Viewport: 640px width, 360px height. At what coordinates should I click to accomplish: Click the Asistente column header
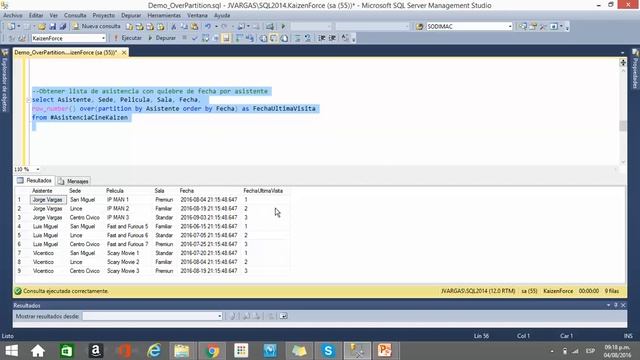tap(42, 191)
